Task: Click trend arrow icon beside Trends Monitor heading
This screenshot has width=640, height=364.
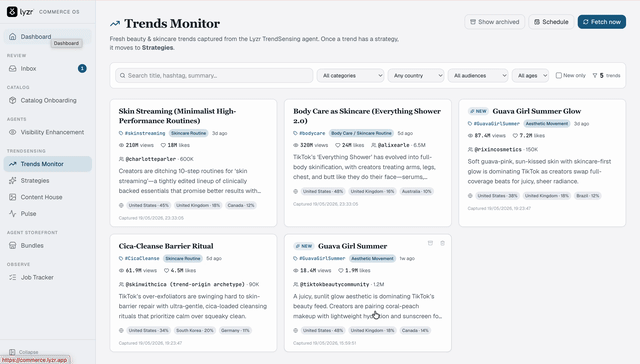Action: (x=115, y=24)
